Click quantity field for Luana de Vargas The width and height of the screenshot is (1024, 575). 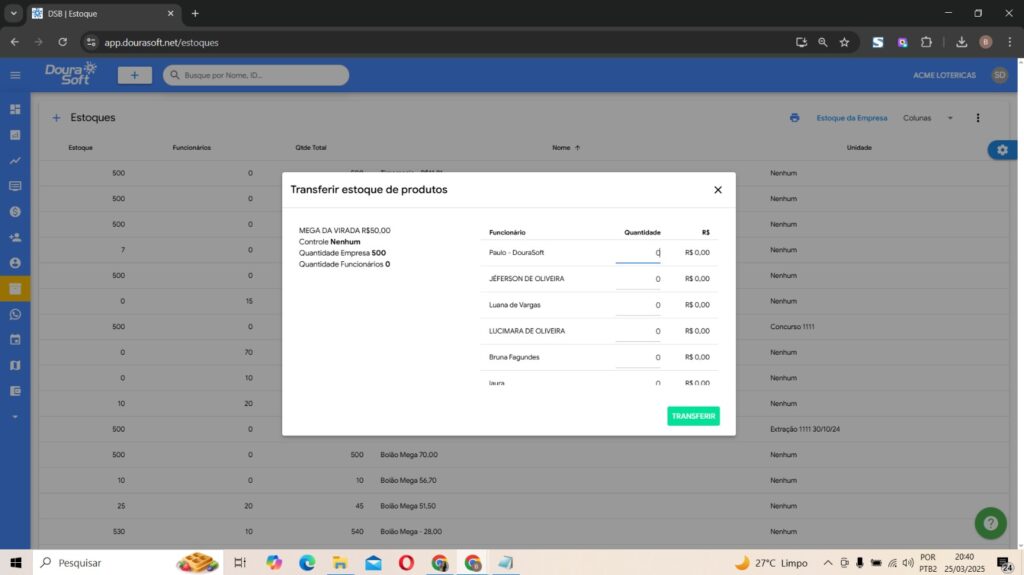click(x=638, y=305)
